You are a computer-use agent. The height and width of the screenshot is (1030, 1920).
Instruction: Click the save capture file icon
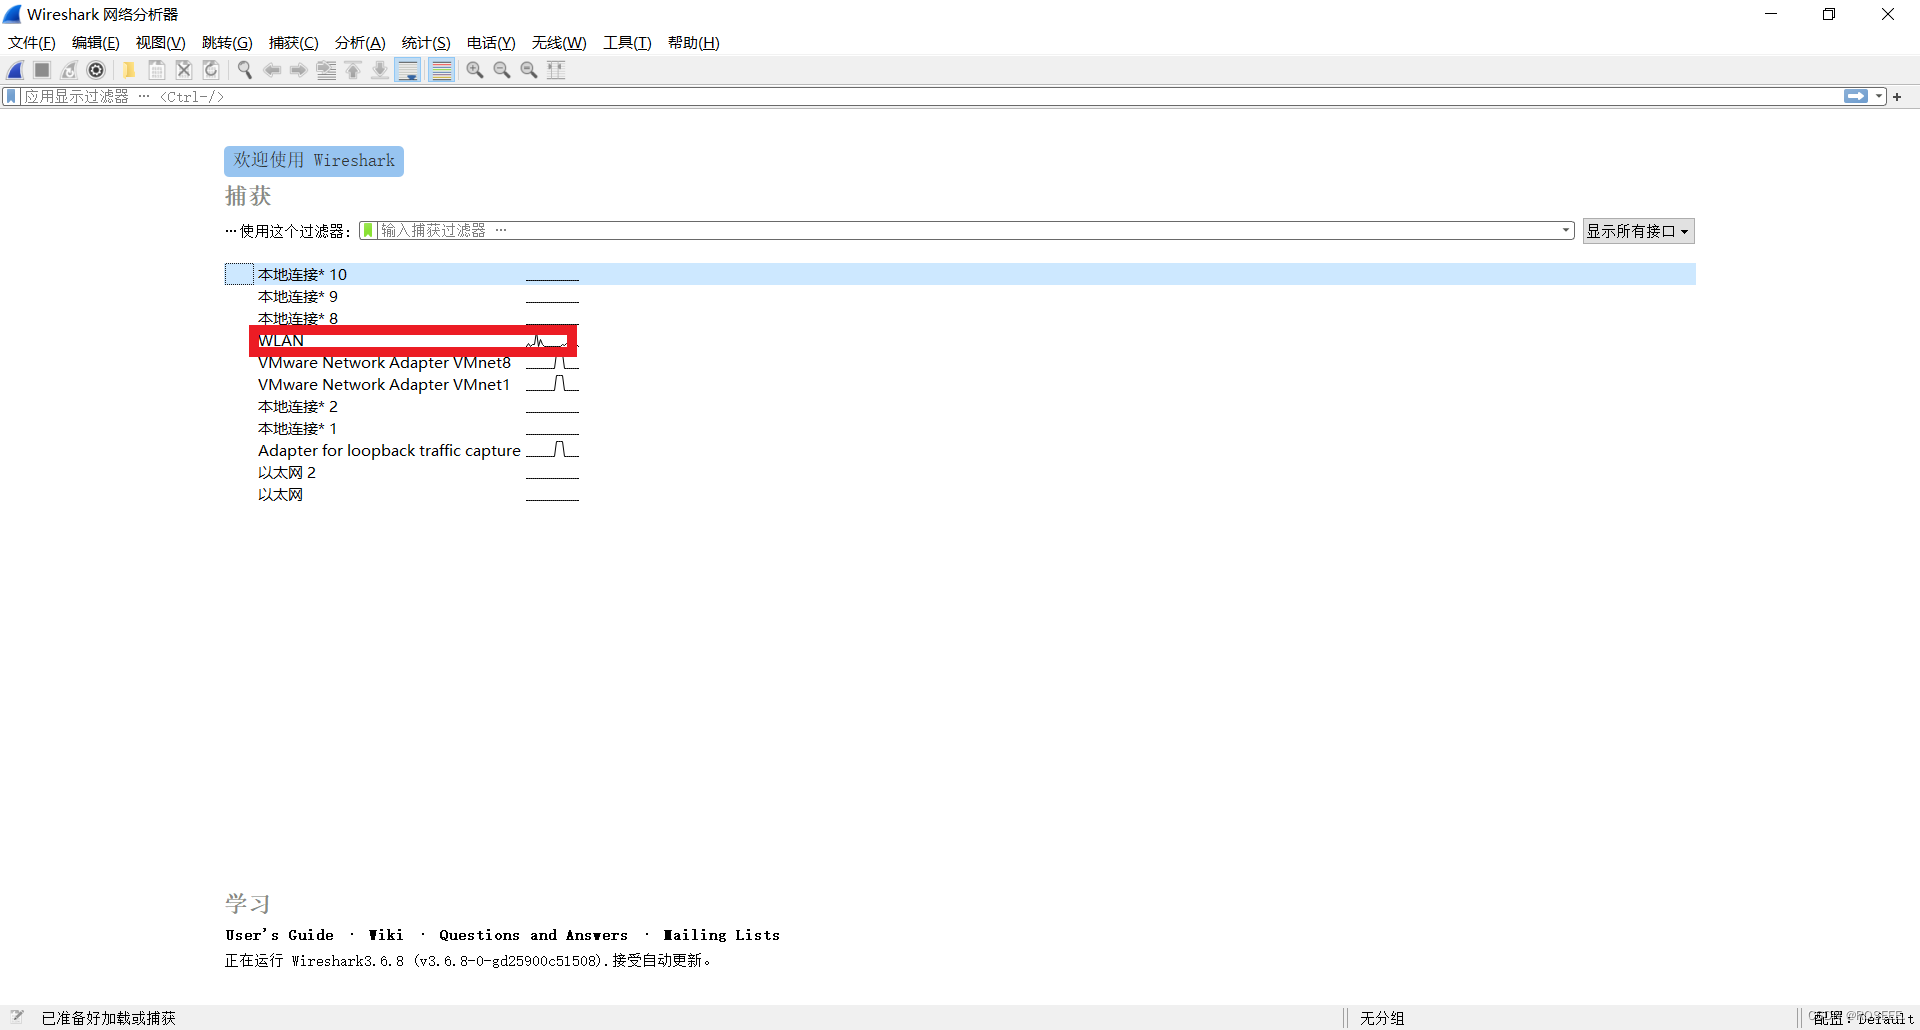tap(157, 70)
